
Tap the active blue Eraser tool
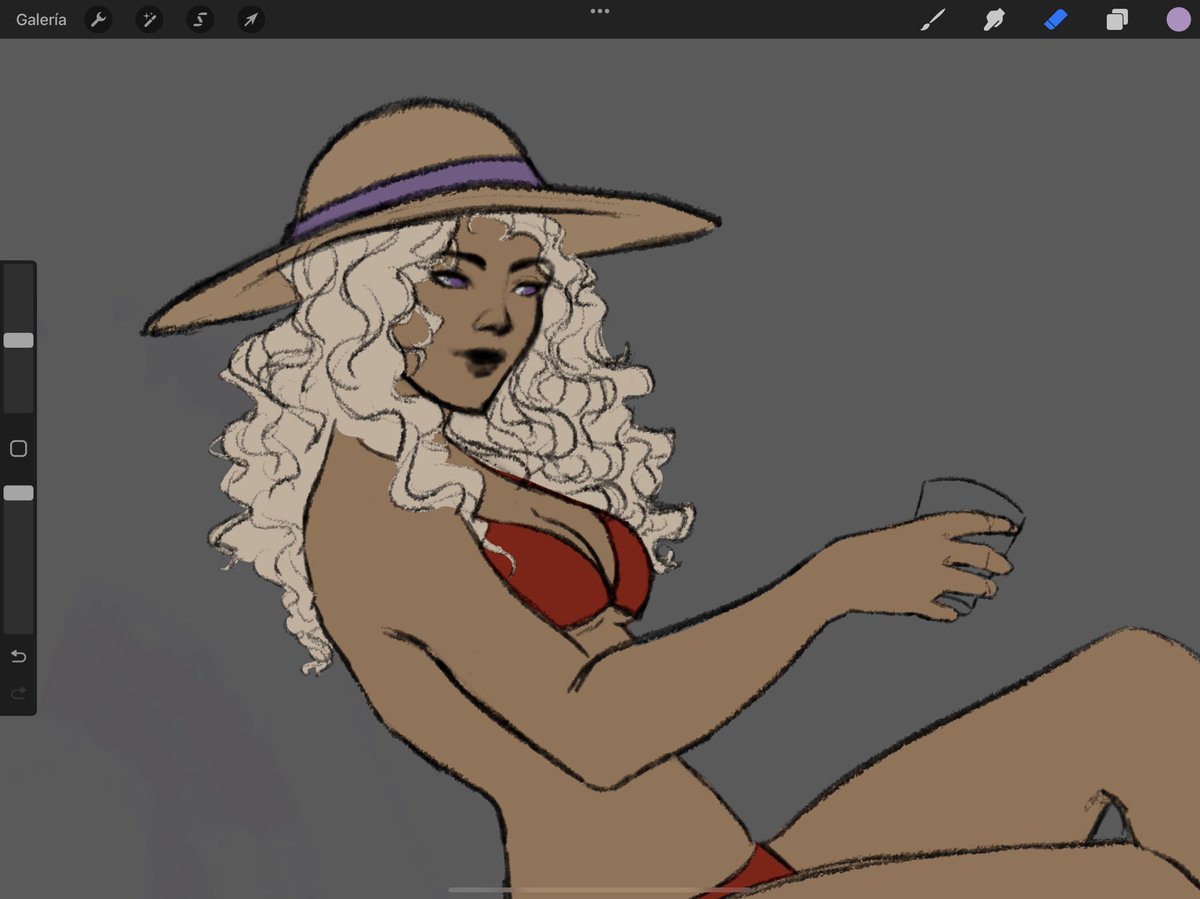coord(1056,19)
